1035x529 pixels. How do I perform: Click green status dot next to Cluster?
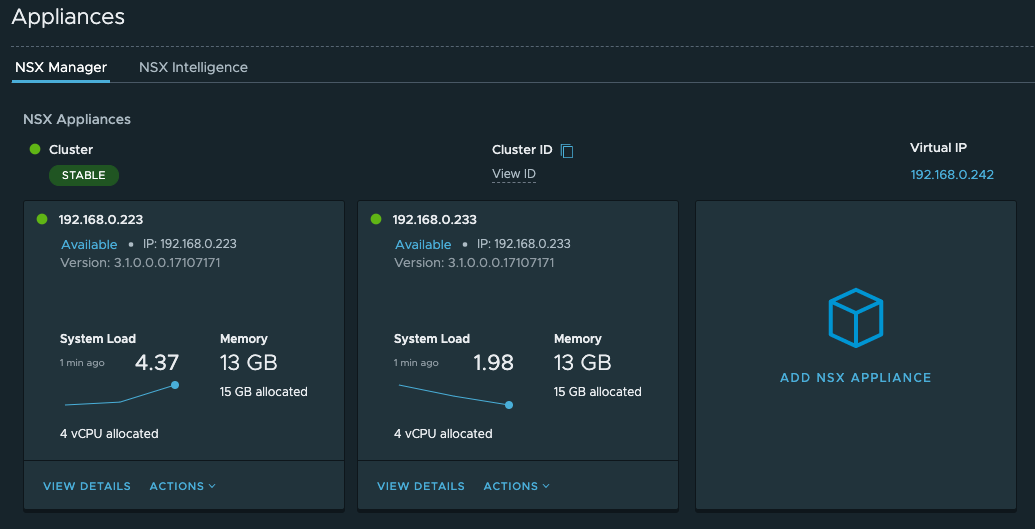pyautogui.click(x=35, y=149)
